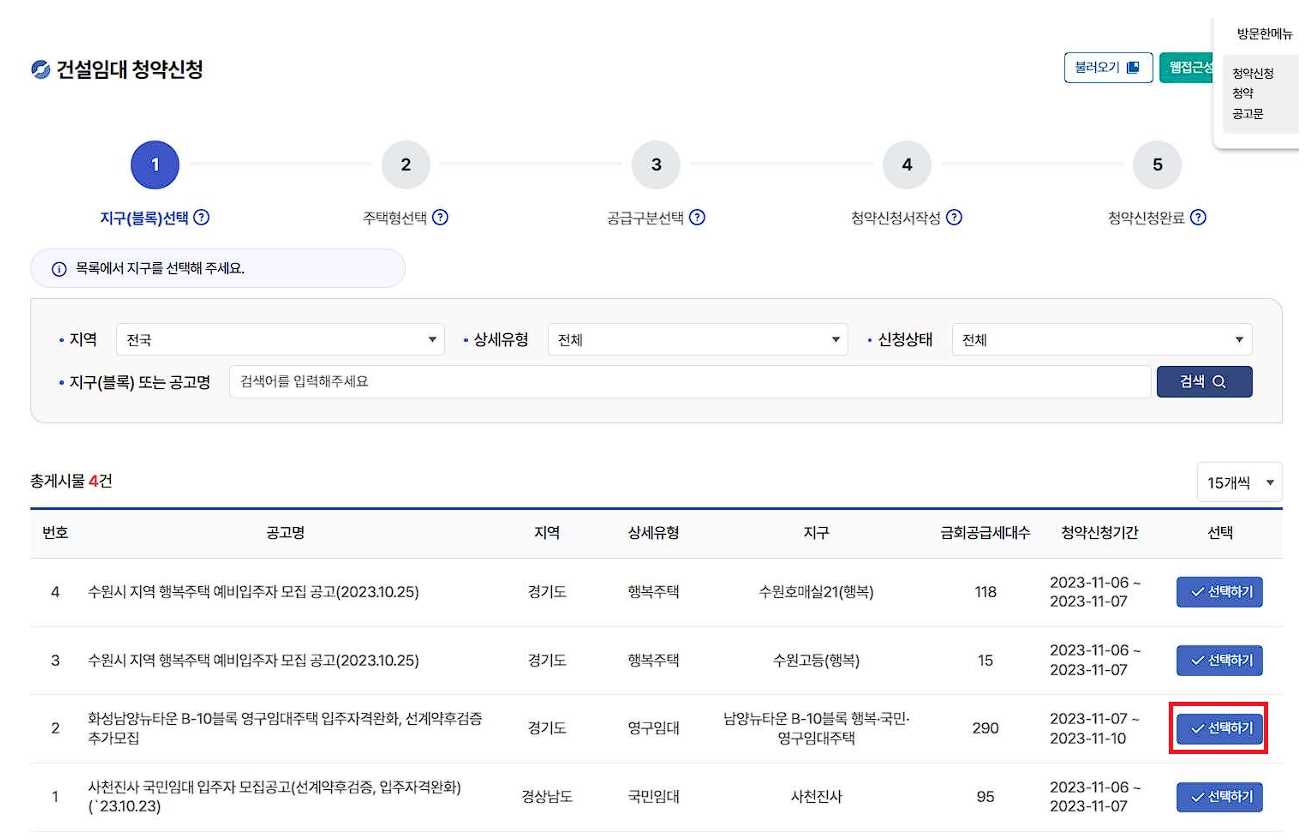The height and width of the screenshot is (840, 1310).
Task: Click the help icon next to 주택형선택
Action: click(440, 217)
